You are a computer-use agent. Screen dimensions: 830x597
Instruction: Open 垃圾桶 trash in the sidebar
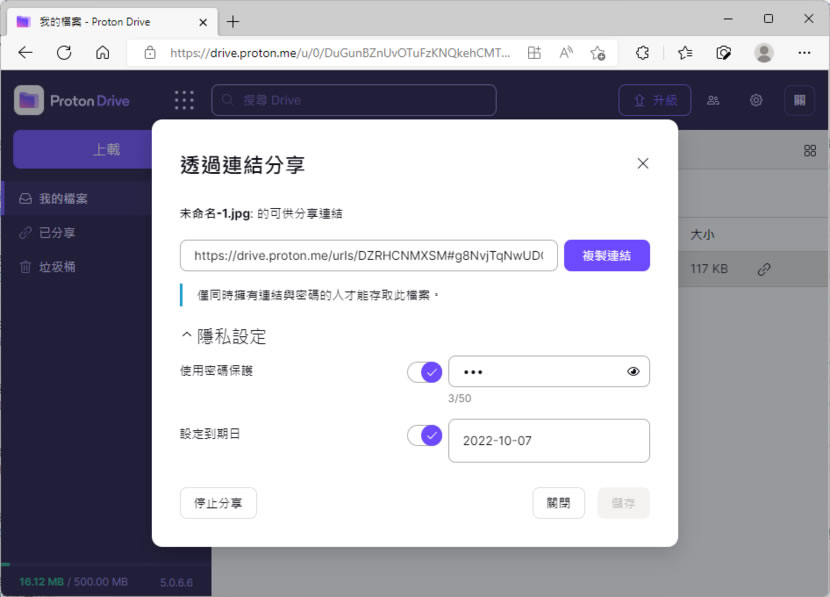57,267
